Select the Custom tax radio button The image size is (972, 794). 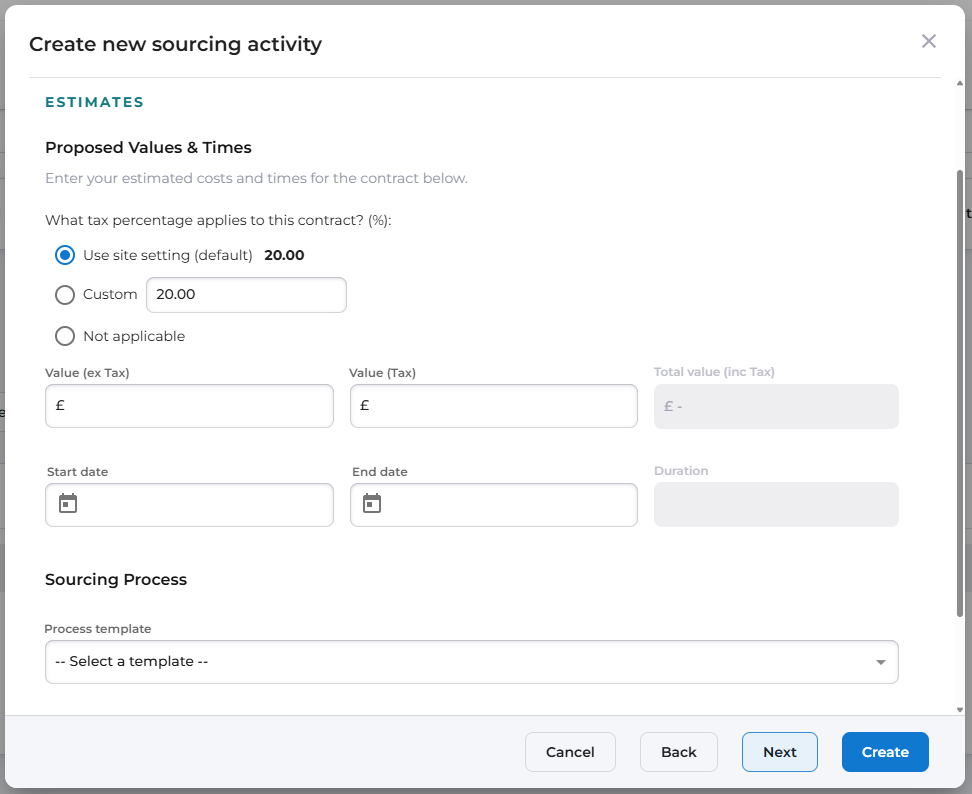tap(65, 295)
